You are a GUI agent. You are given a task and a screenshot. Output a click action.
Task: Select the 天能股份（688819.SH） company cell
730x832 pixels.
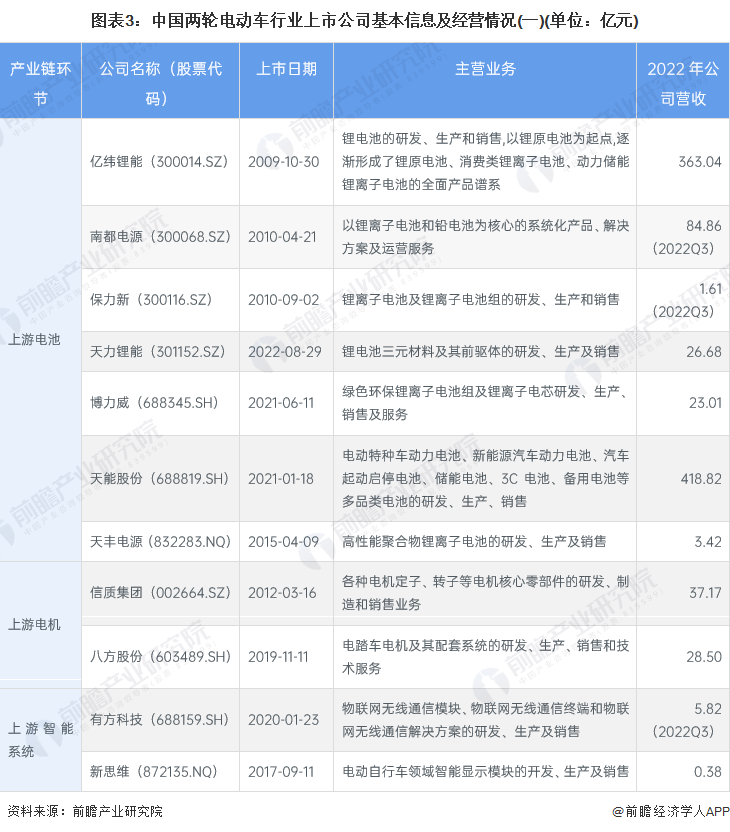159,479
